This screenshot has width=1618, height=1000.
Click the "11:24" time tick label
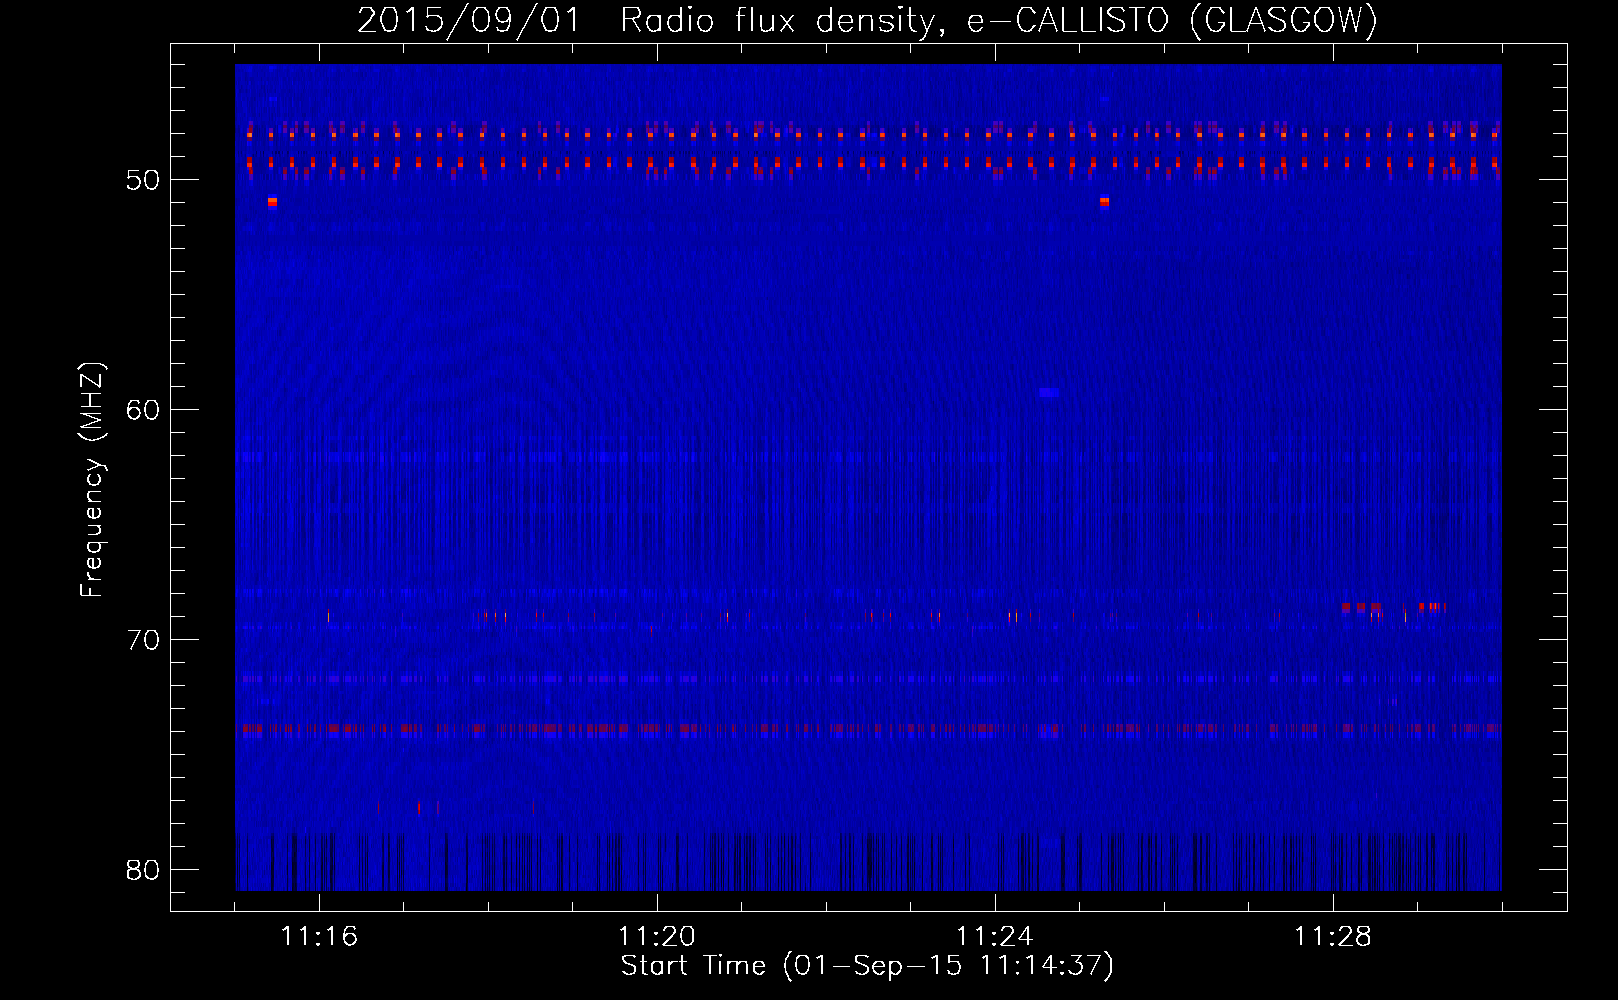pos(995,937)
